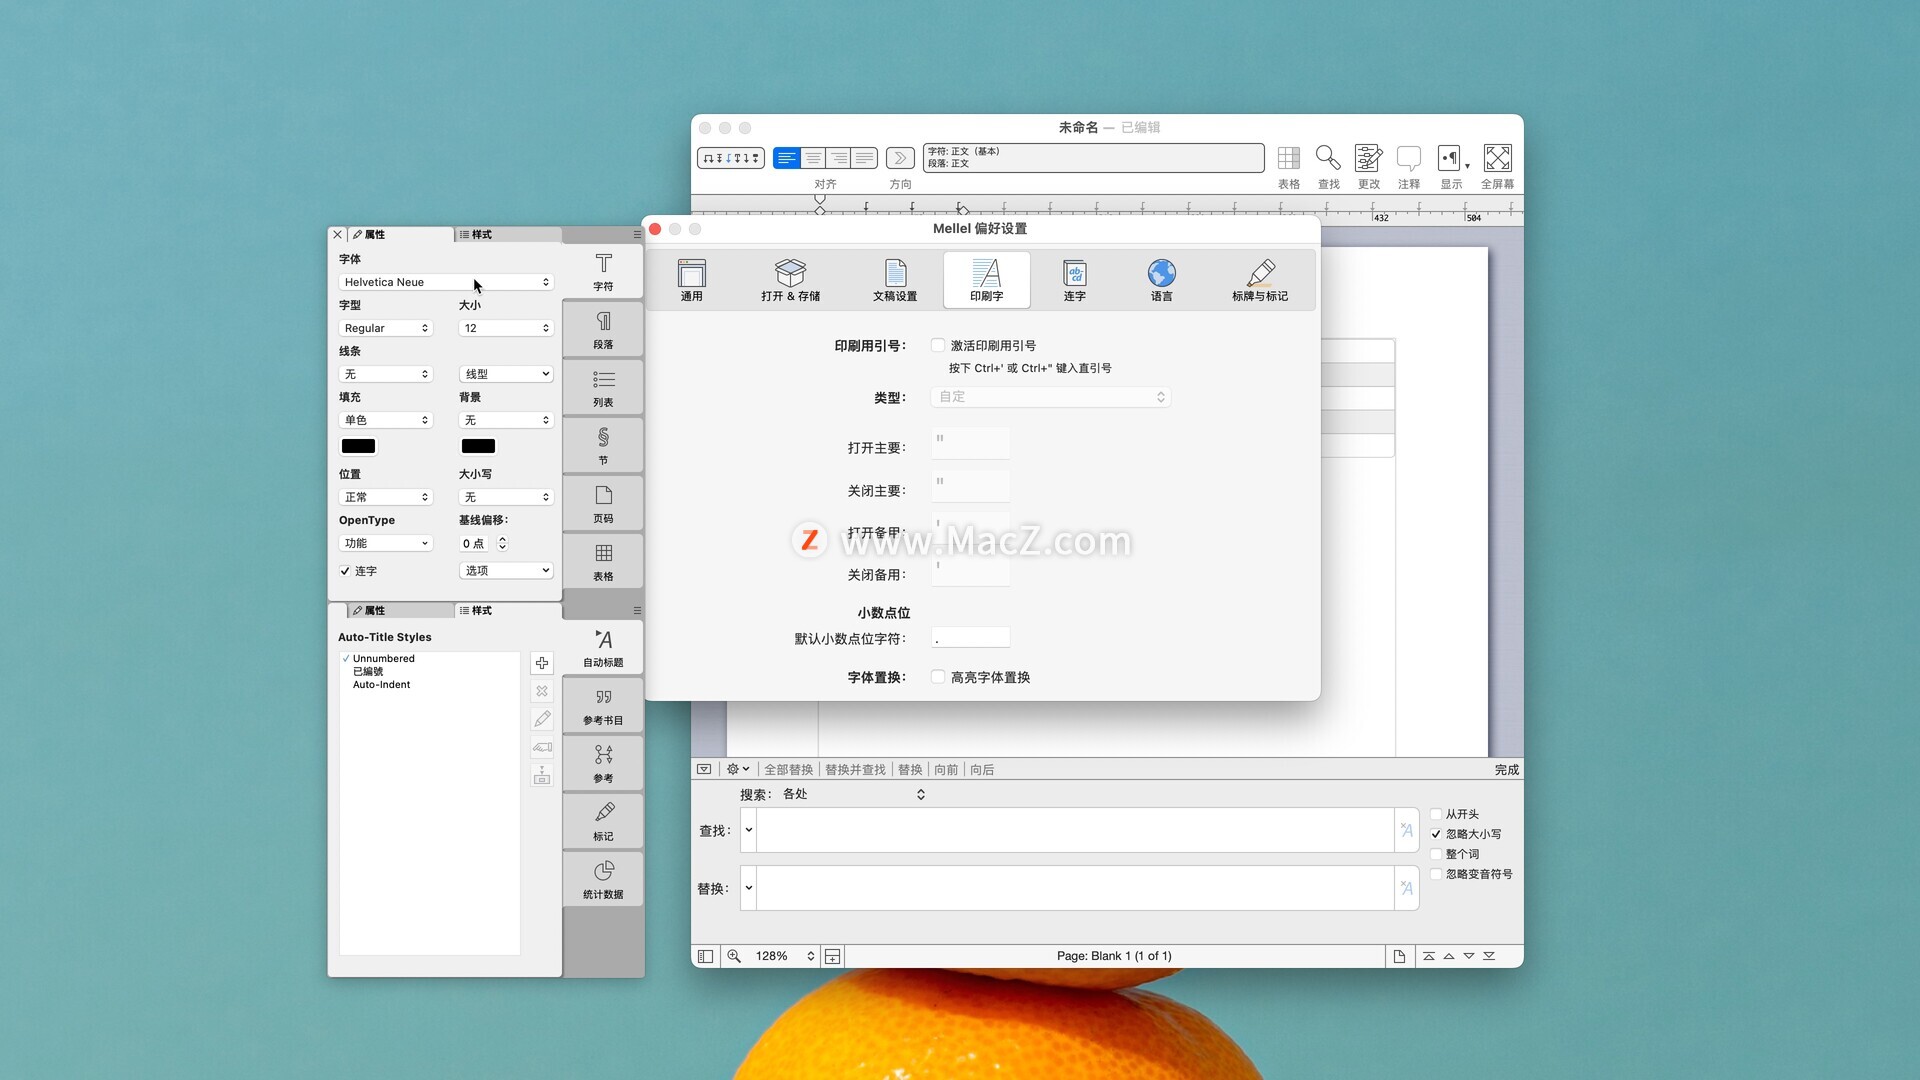This screenshot has height=1080, width=1920.
Task: Click the 替换 button in the find bar
Action: (910, 769)
